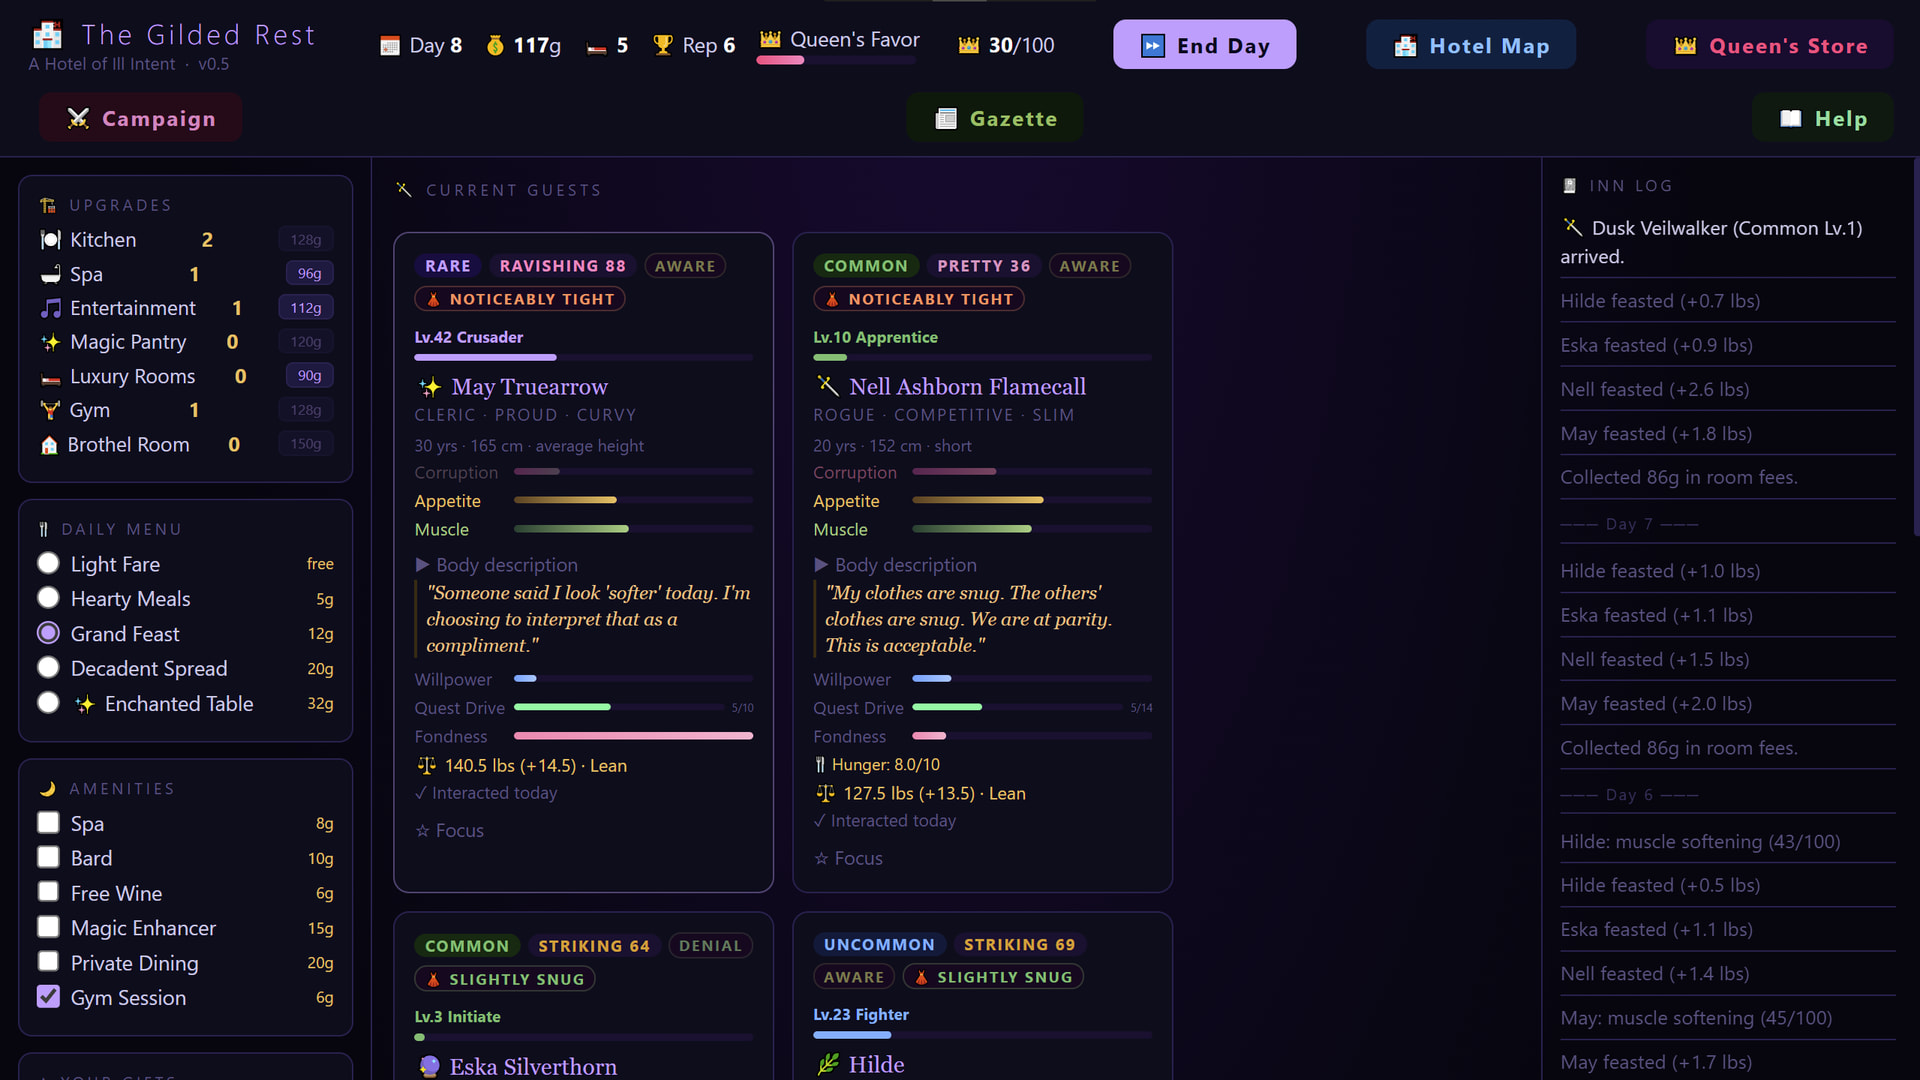Uncheck the Gym Session amenity

[x=48, y=997]
